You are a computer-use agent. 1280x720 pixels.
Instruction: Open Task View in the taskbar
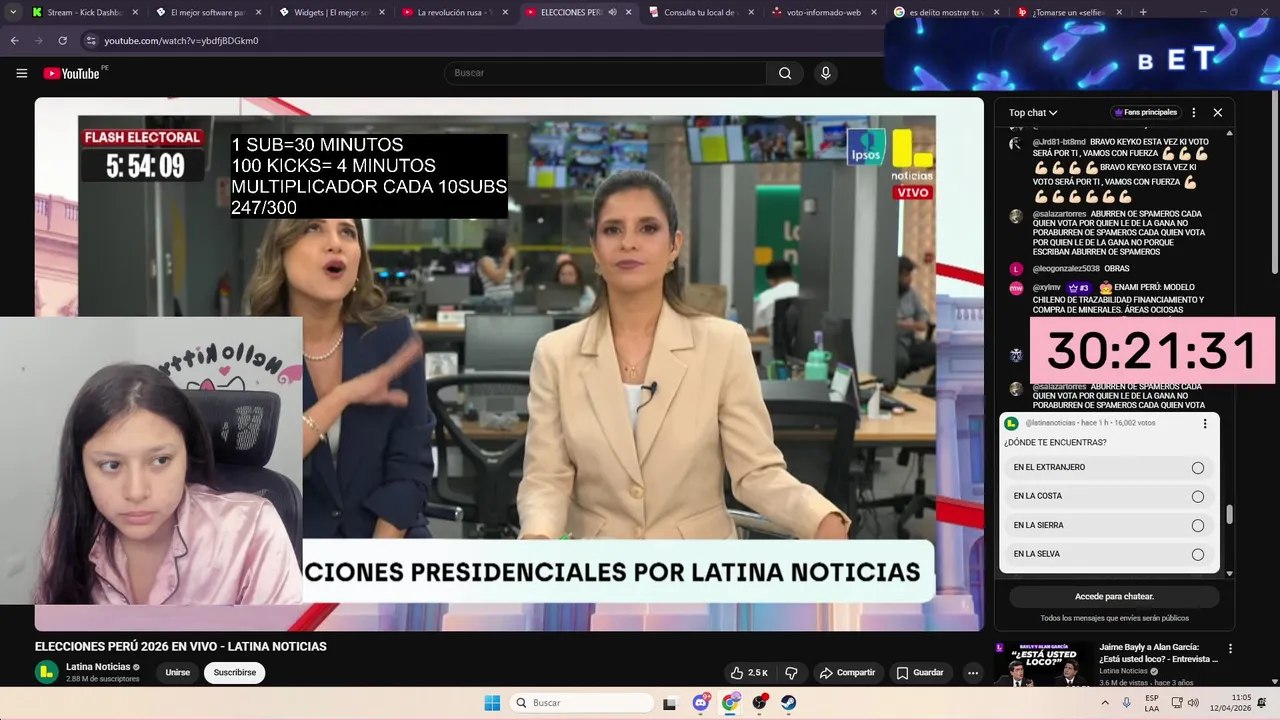669,703
